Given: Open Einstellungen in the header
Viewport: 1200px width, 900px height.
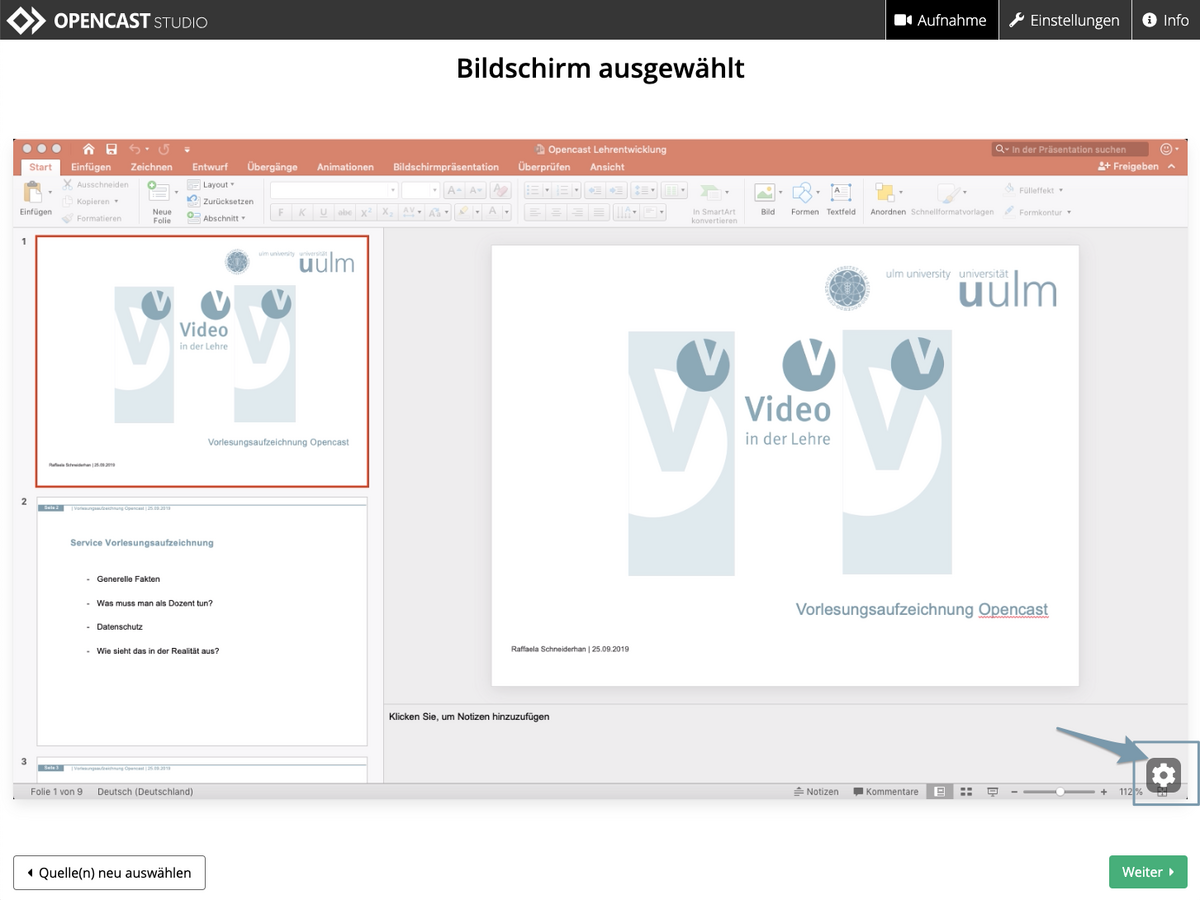Looking at the screenshot, I should (1065, 20).
